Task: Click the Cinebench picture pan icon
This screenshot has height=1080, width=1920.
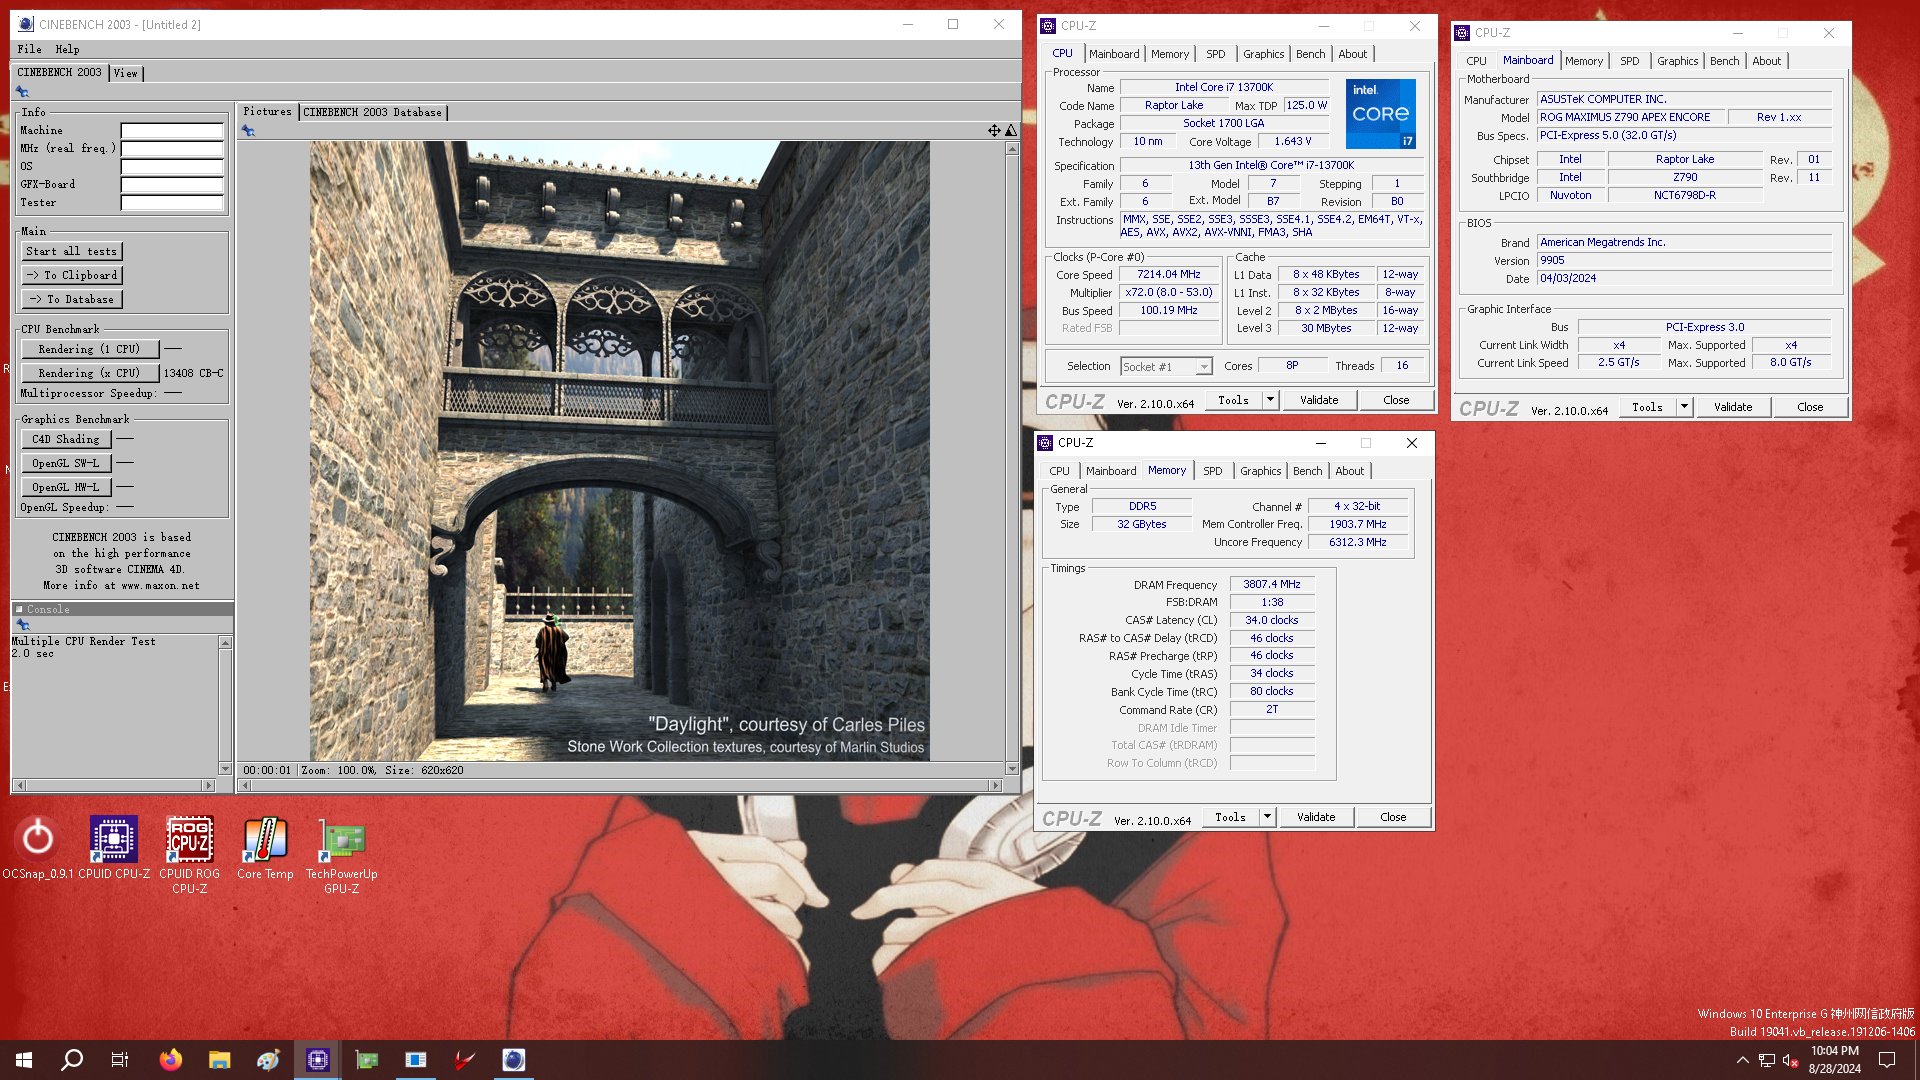Action: 994,131
